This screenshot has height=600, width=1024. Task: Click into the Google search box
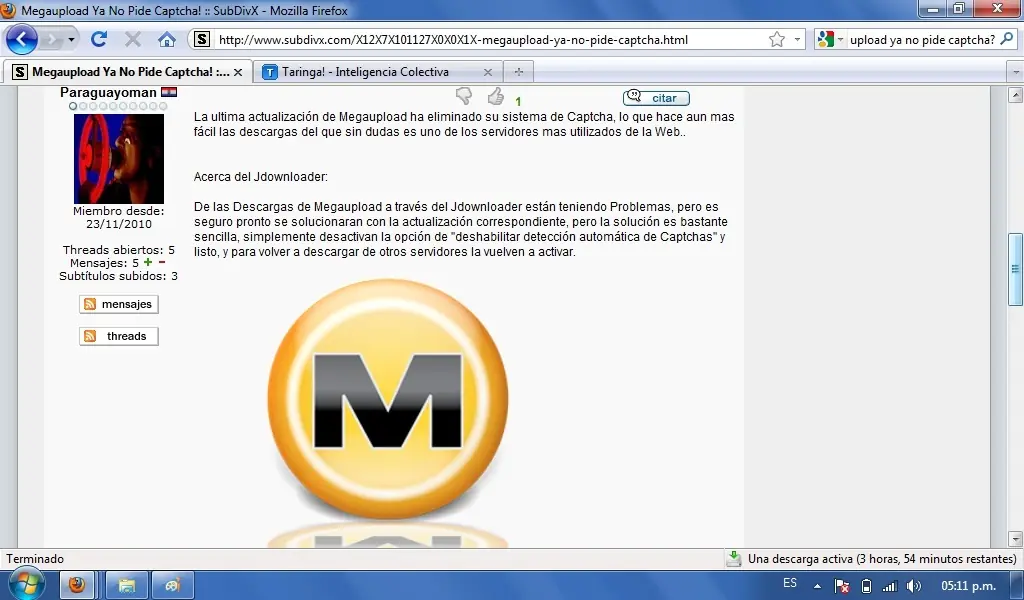click(921, 40)
